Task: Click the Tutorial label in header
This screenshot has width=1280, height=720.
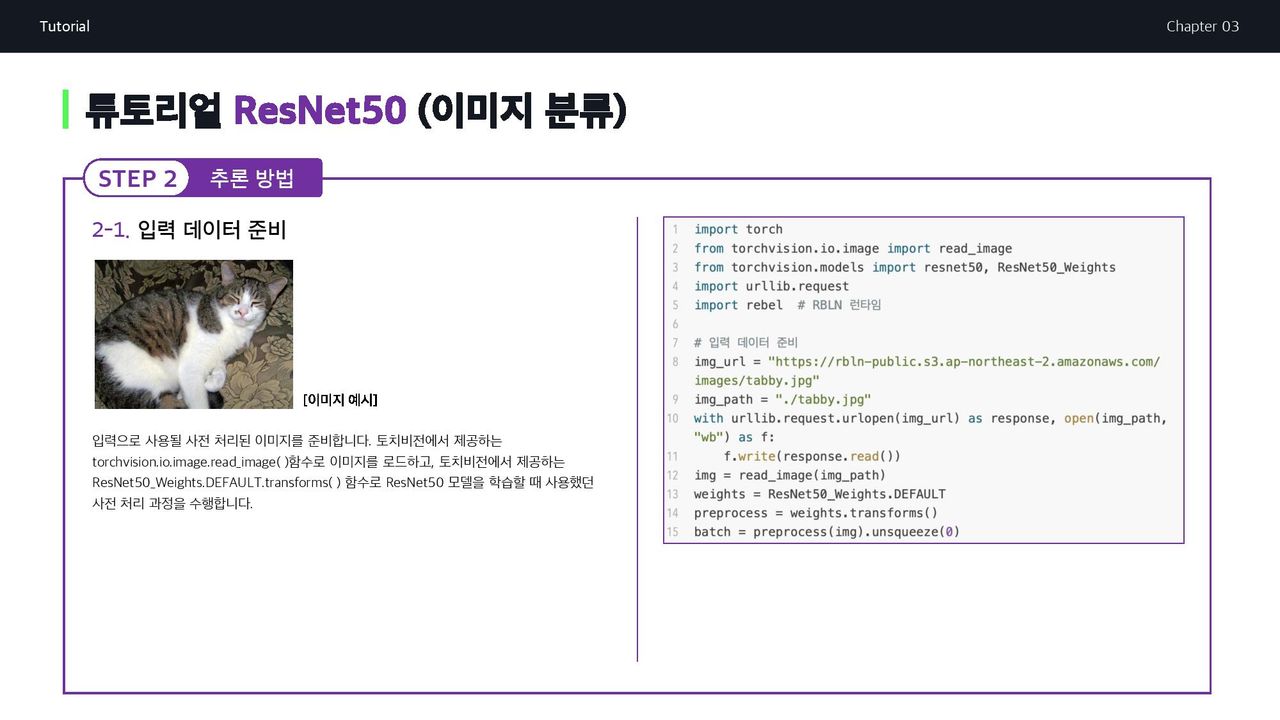Action: (x=65, y=26)
